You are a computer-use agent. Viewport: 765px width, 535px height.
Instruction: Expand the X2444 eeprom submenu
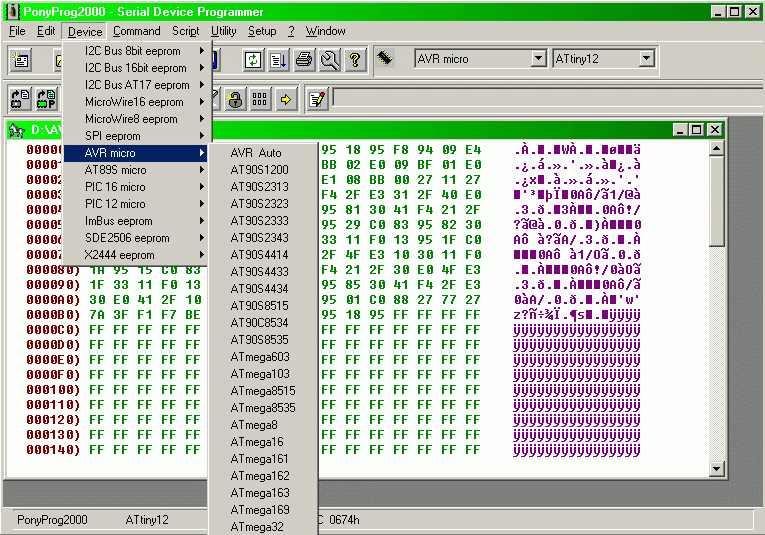click(x=137, y=255)
